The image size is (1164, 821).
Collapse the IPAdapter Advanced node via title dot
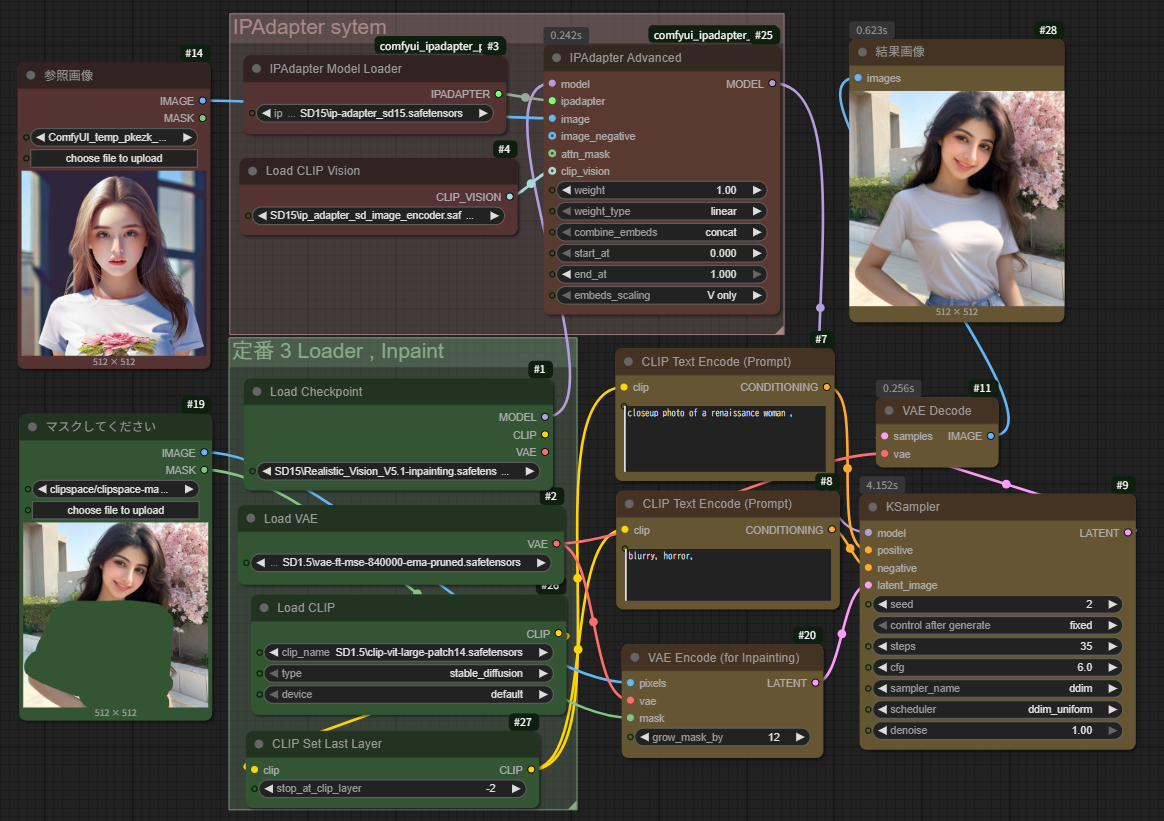[558, 58]
